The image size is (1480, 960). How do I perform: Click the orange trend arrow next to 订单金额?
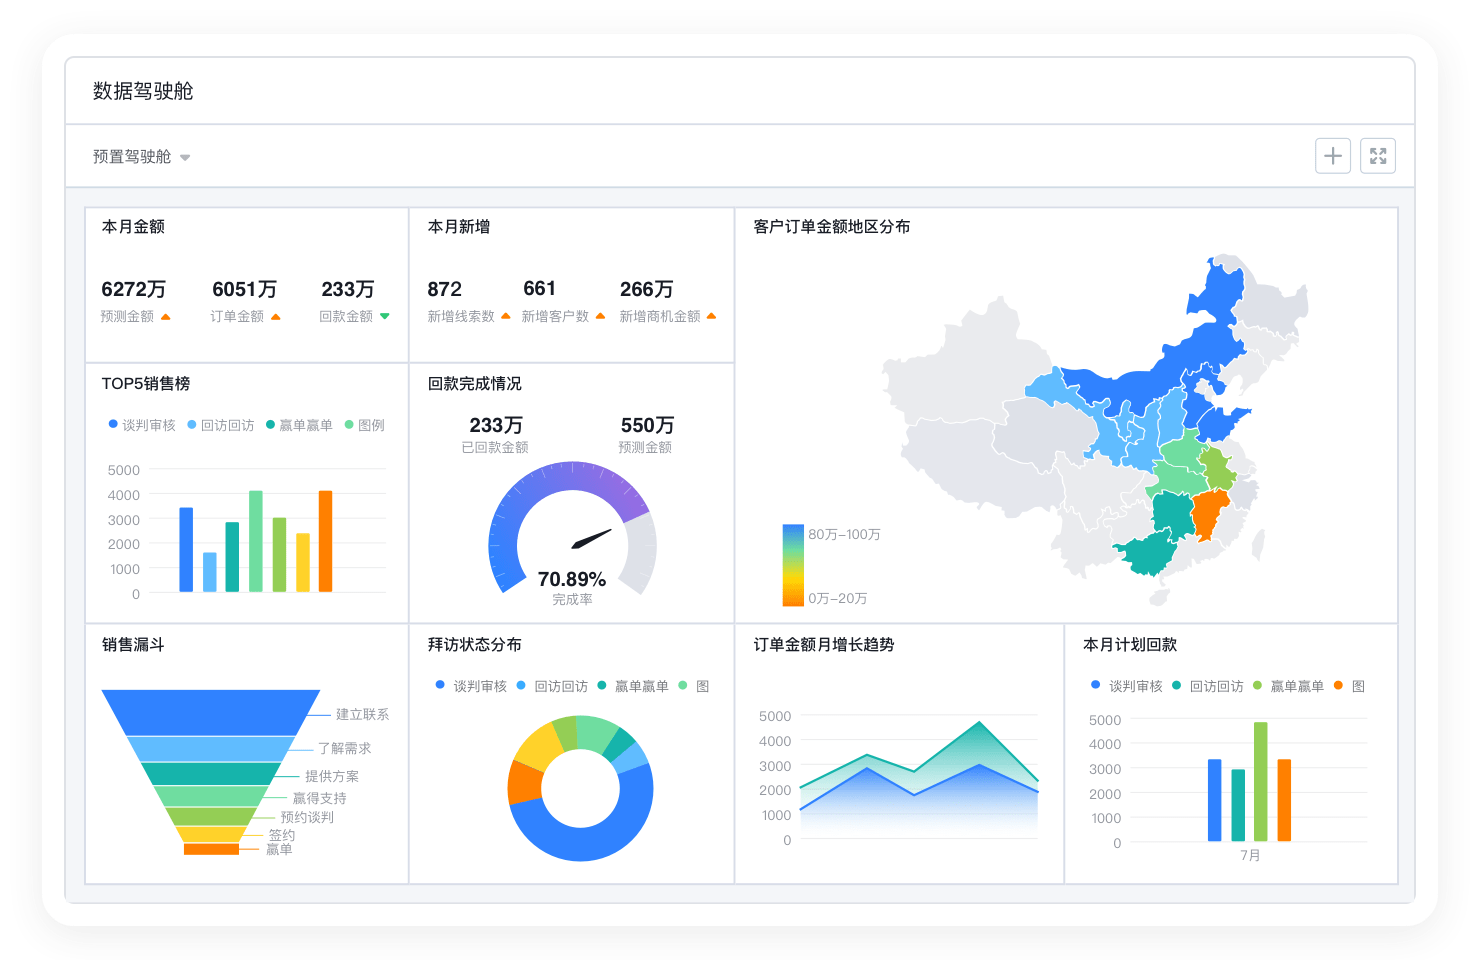[276, 317]
